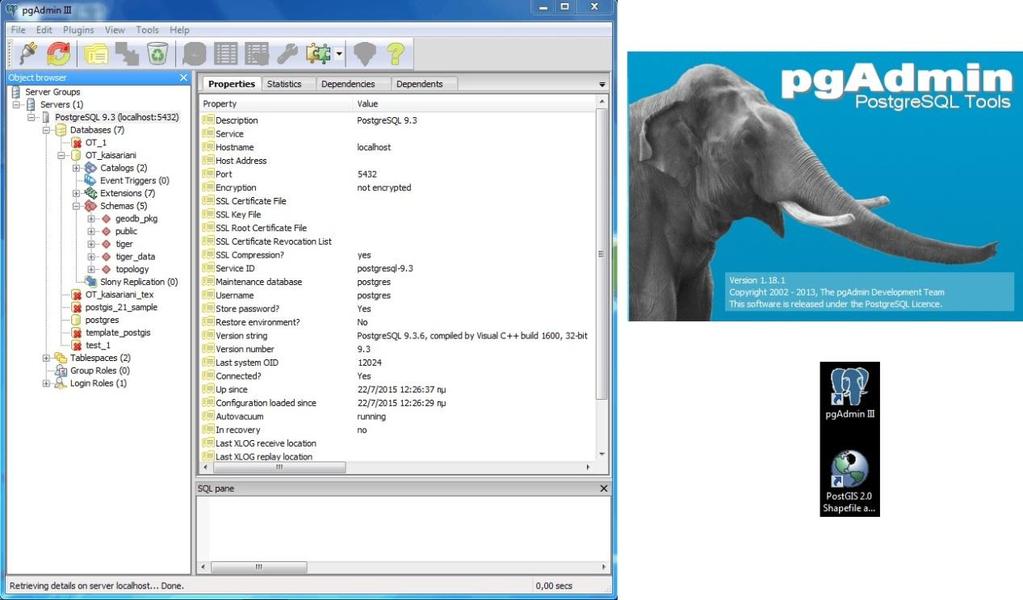Open the Plugins dropdown arrow
The image size is (1023, 600).
tap(339, 54)
